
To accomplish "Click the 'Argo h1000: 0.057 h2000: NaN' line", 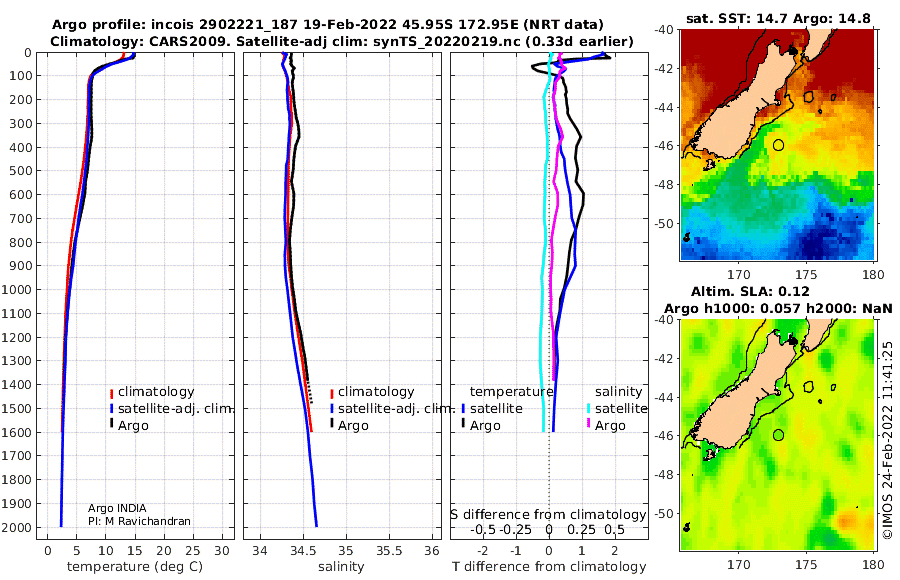I will click(778, 308).
